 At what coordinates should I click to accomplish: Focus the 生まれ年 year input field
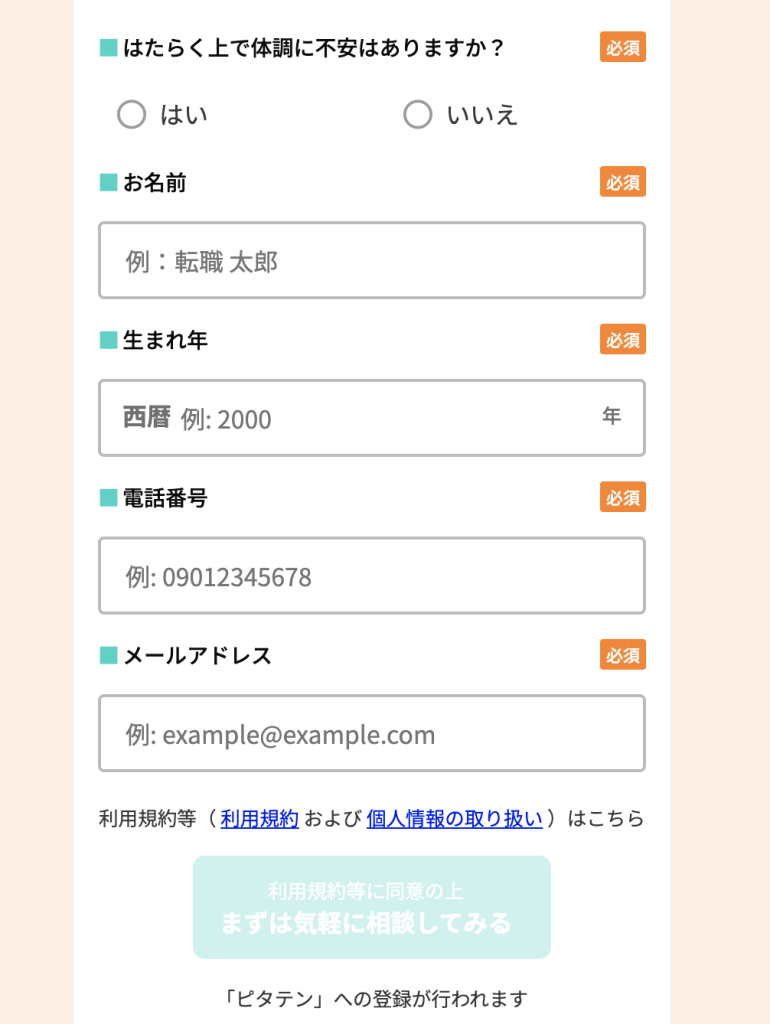385,419
